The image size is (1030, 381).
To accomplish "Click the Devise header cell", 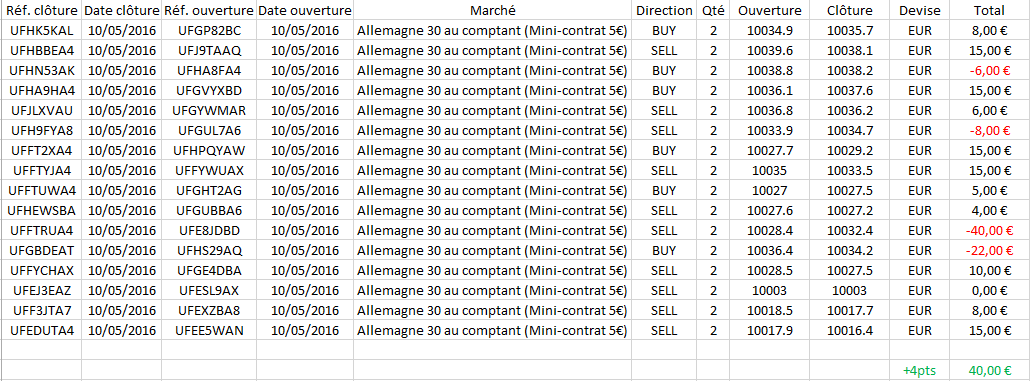I will click(920, 11).
